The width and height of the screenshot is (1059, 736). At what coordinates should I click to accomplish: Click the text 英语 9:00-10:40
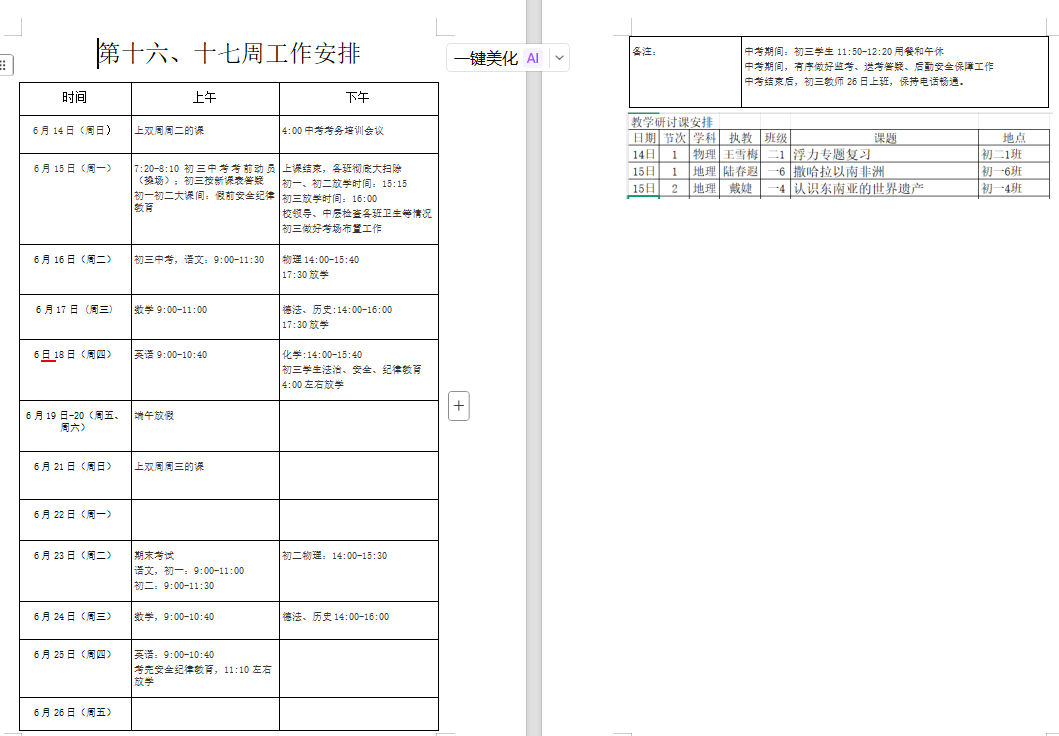171,354
